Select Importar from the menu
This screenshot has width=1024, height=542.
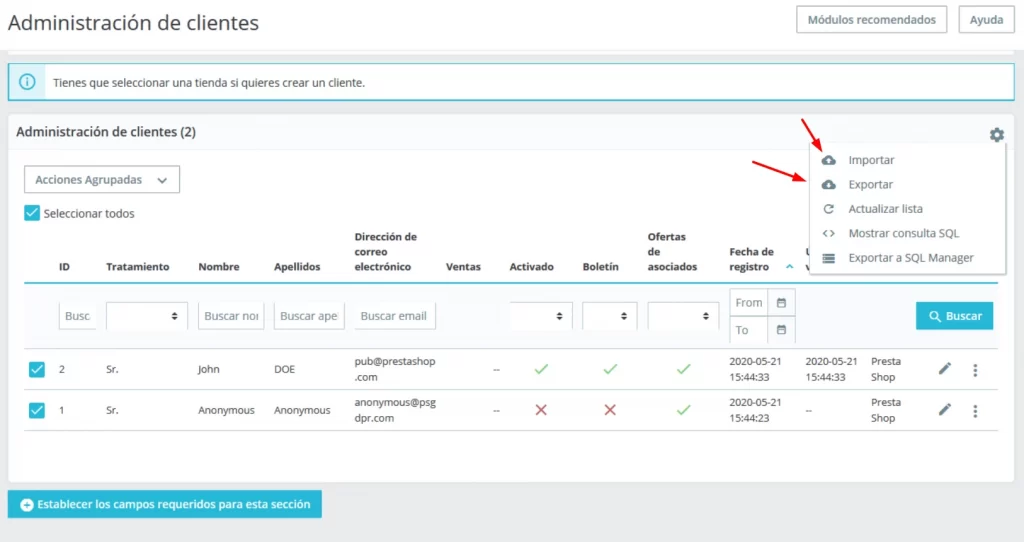[x=870, y=160]
